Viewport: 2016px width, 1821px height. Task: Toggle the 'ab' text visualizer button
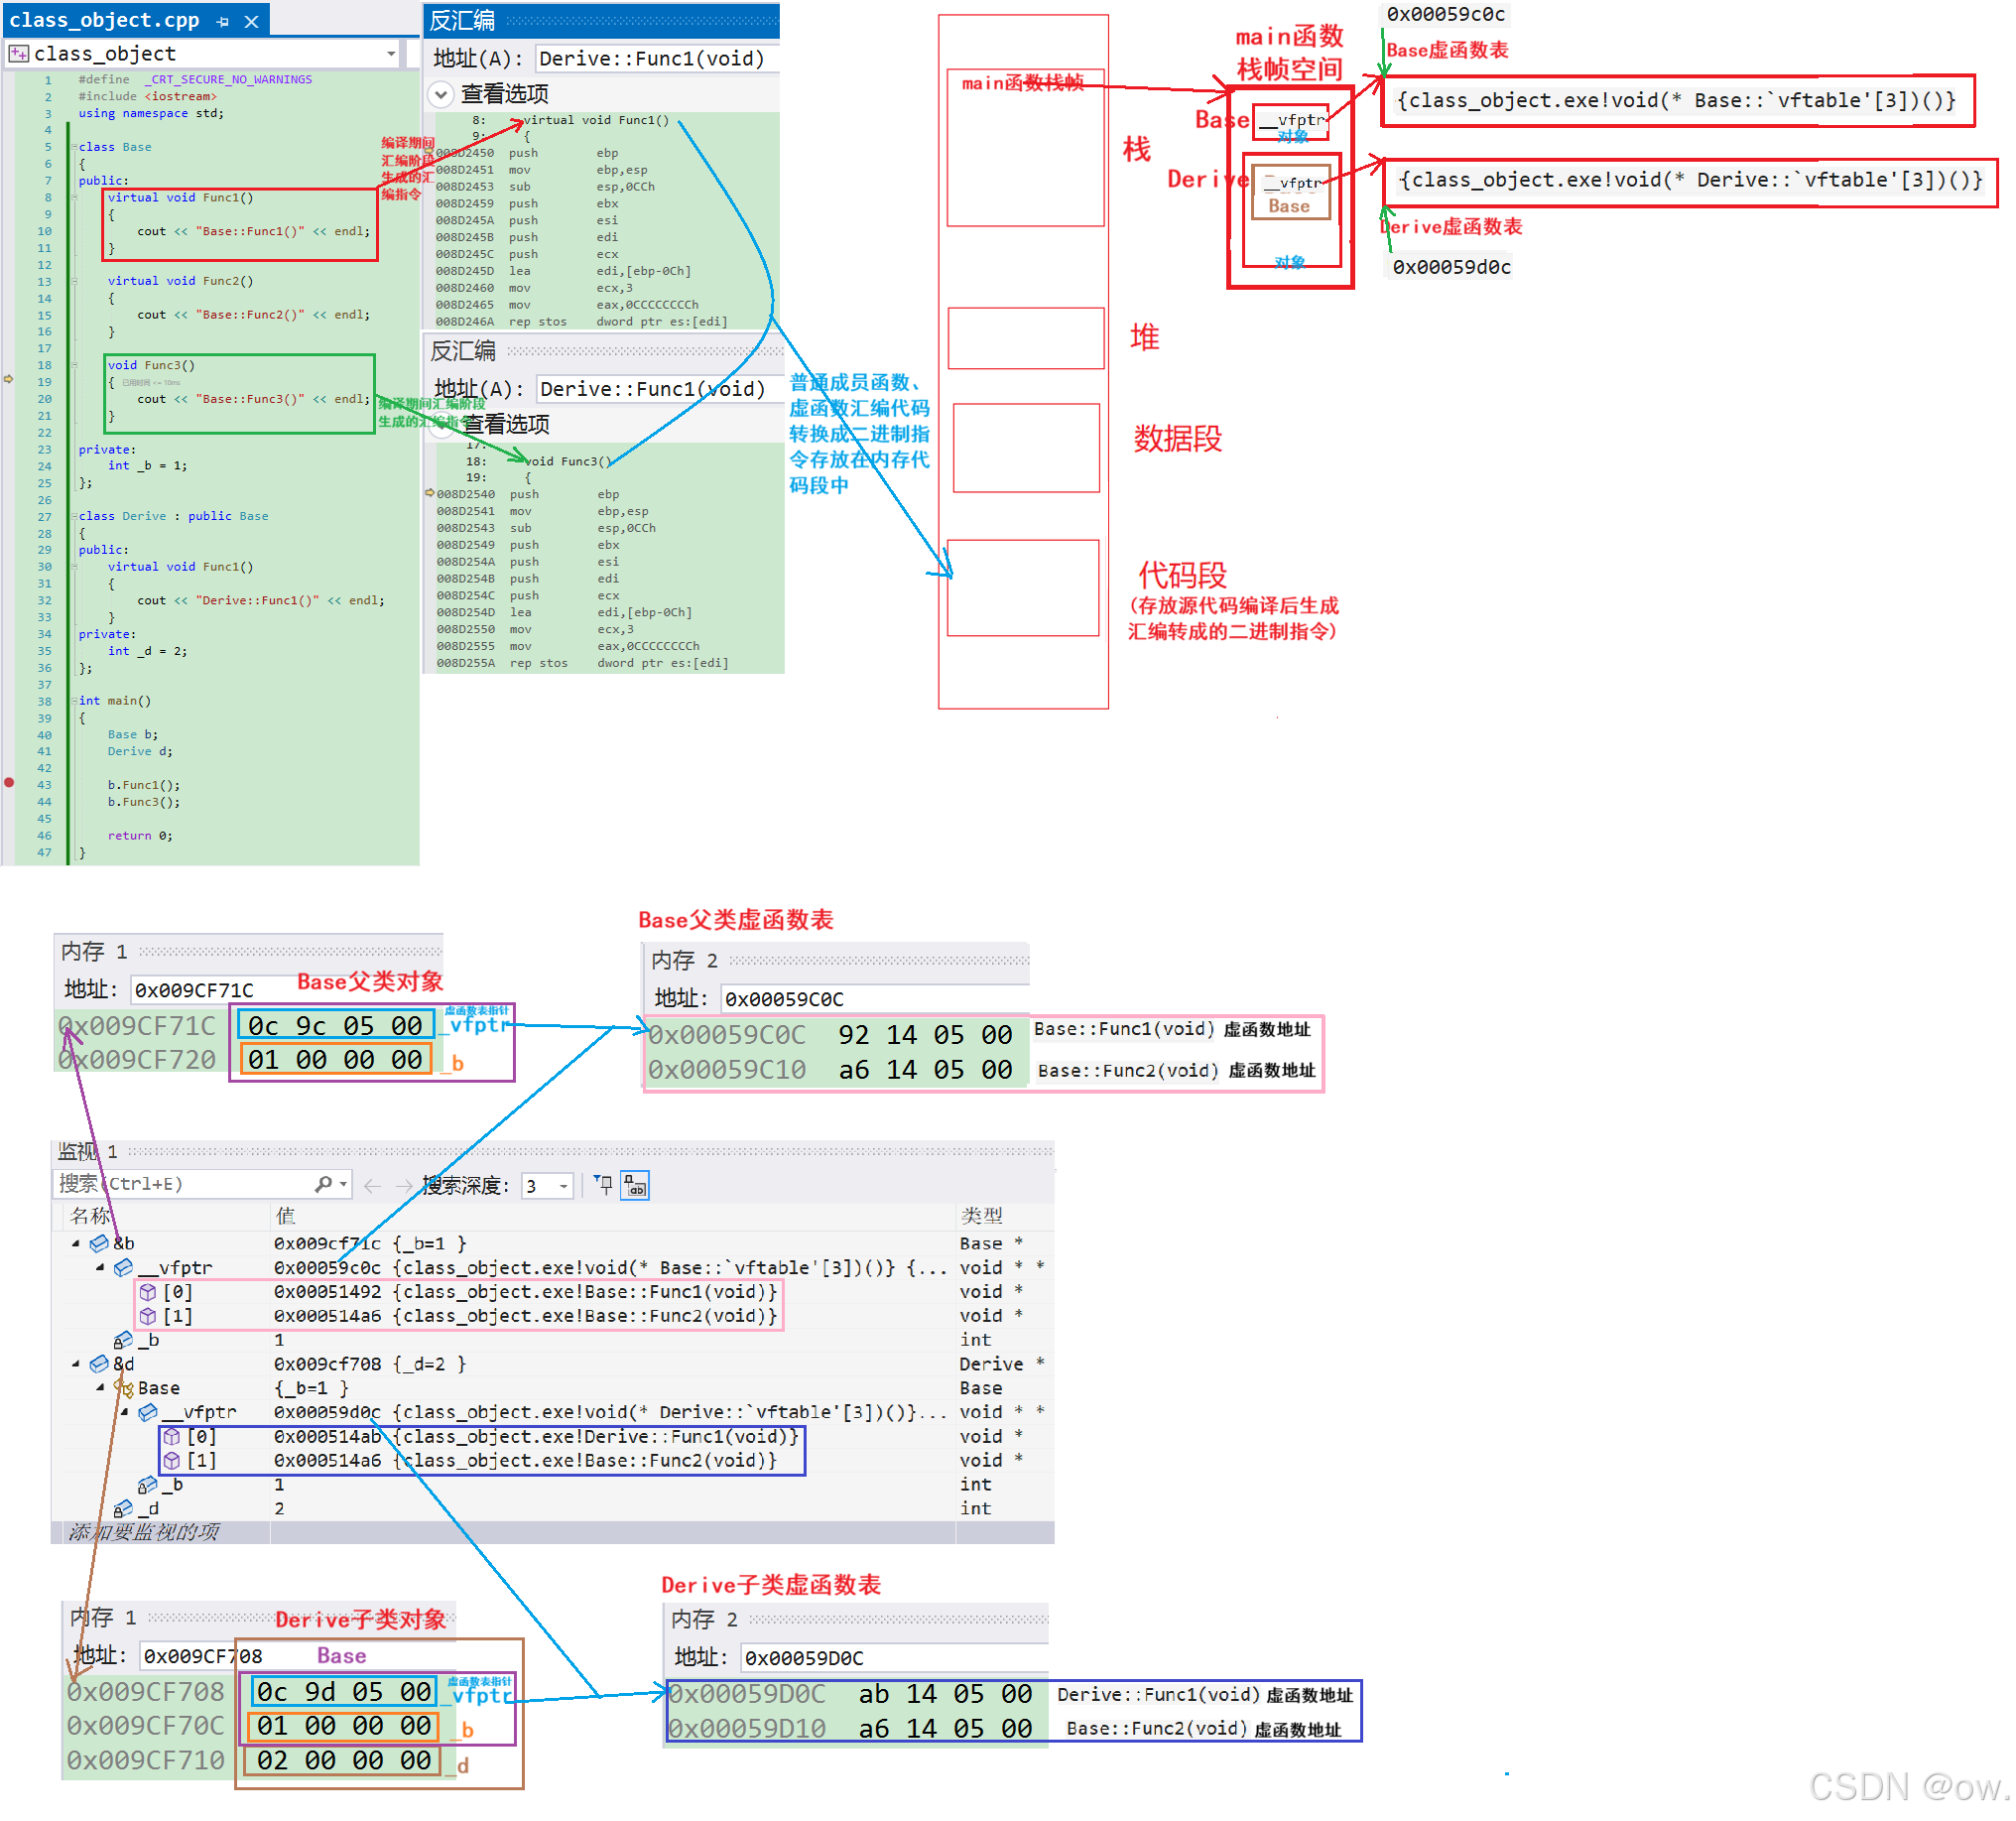(x=635, y=1186)
